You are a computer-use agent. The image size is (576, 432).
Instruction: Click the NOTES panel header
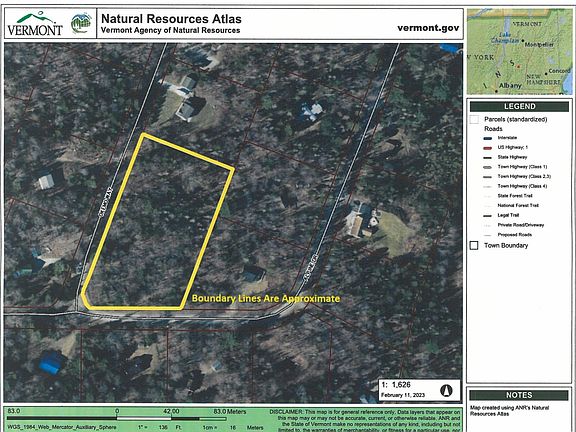coord(519,395)
